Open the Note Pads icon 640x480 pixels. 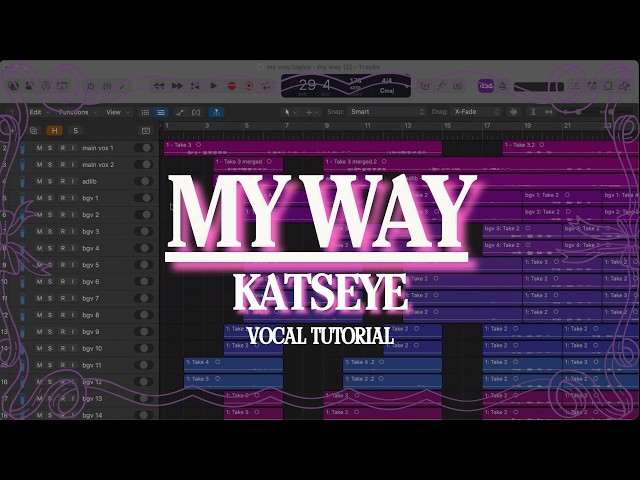click(592, 86)
